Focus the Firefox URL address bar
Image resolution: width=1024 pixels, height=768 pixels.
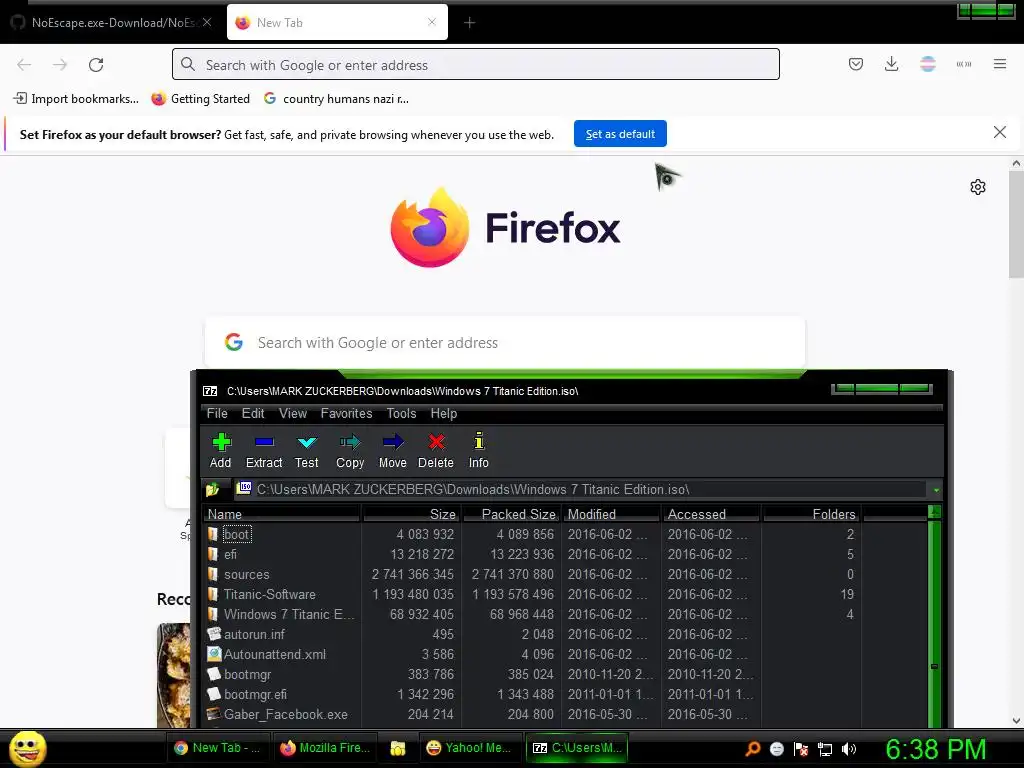pyautogui.click(x=475, y=64)
